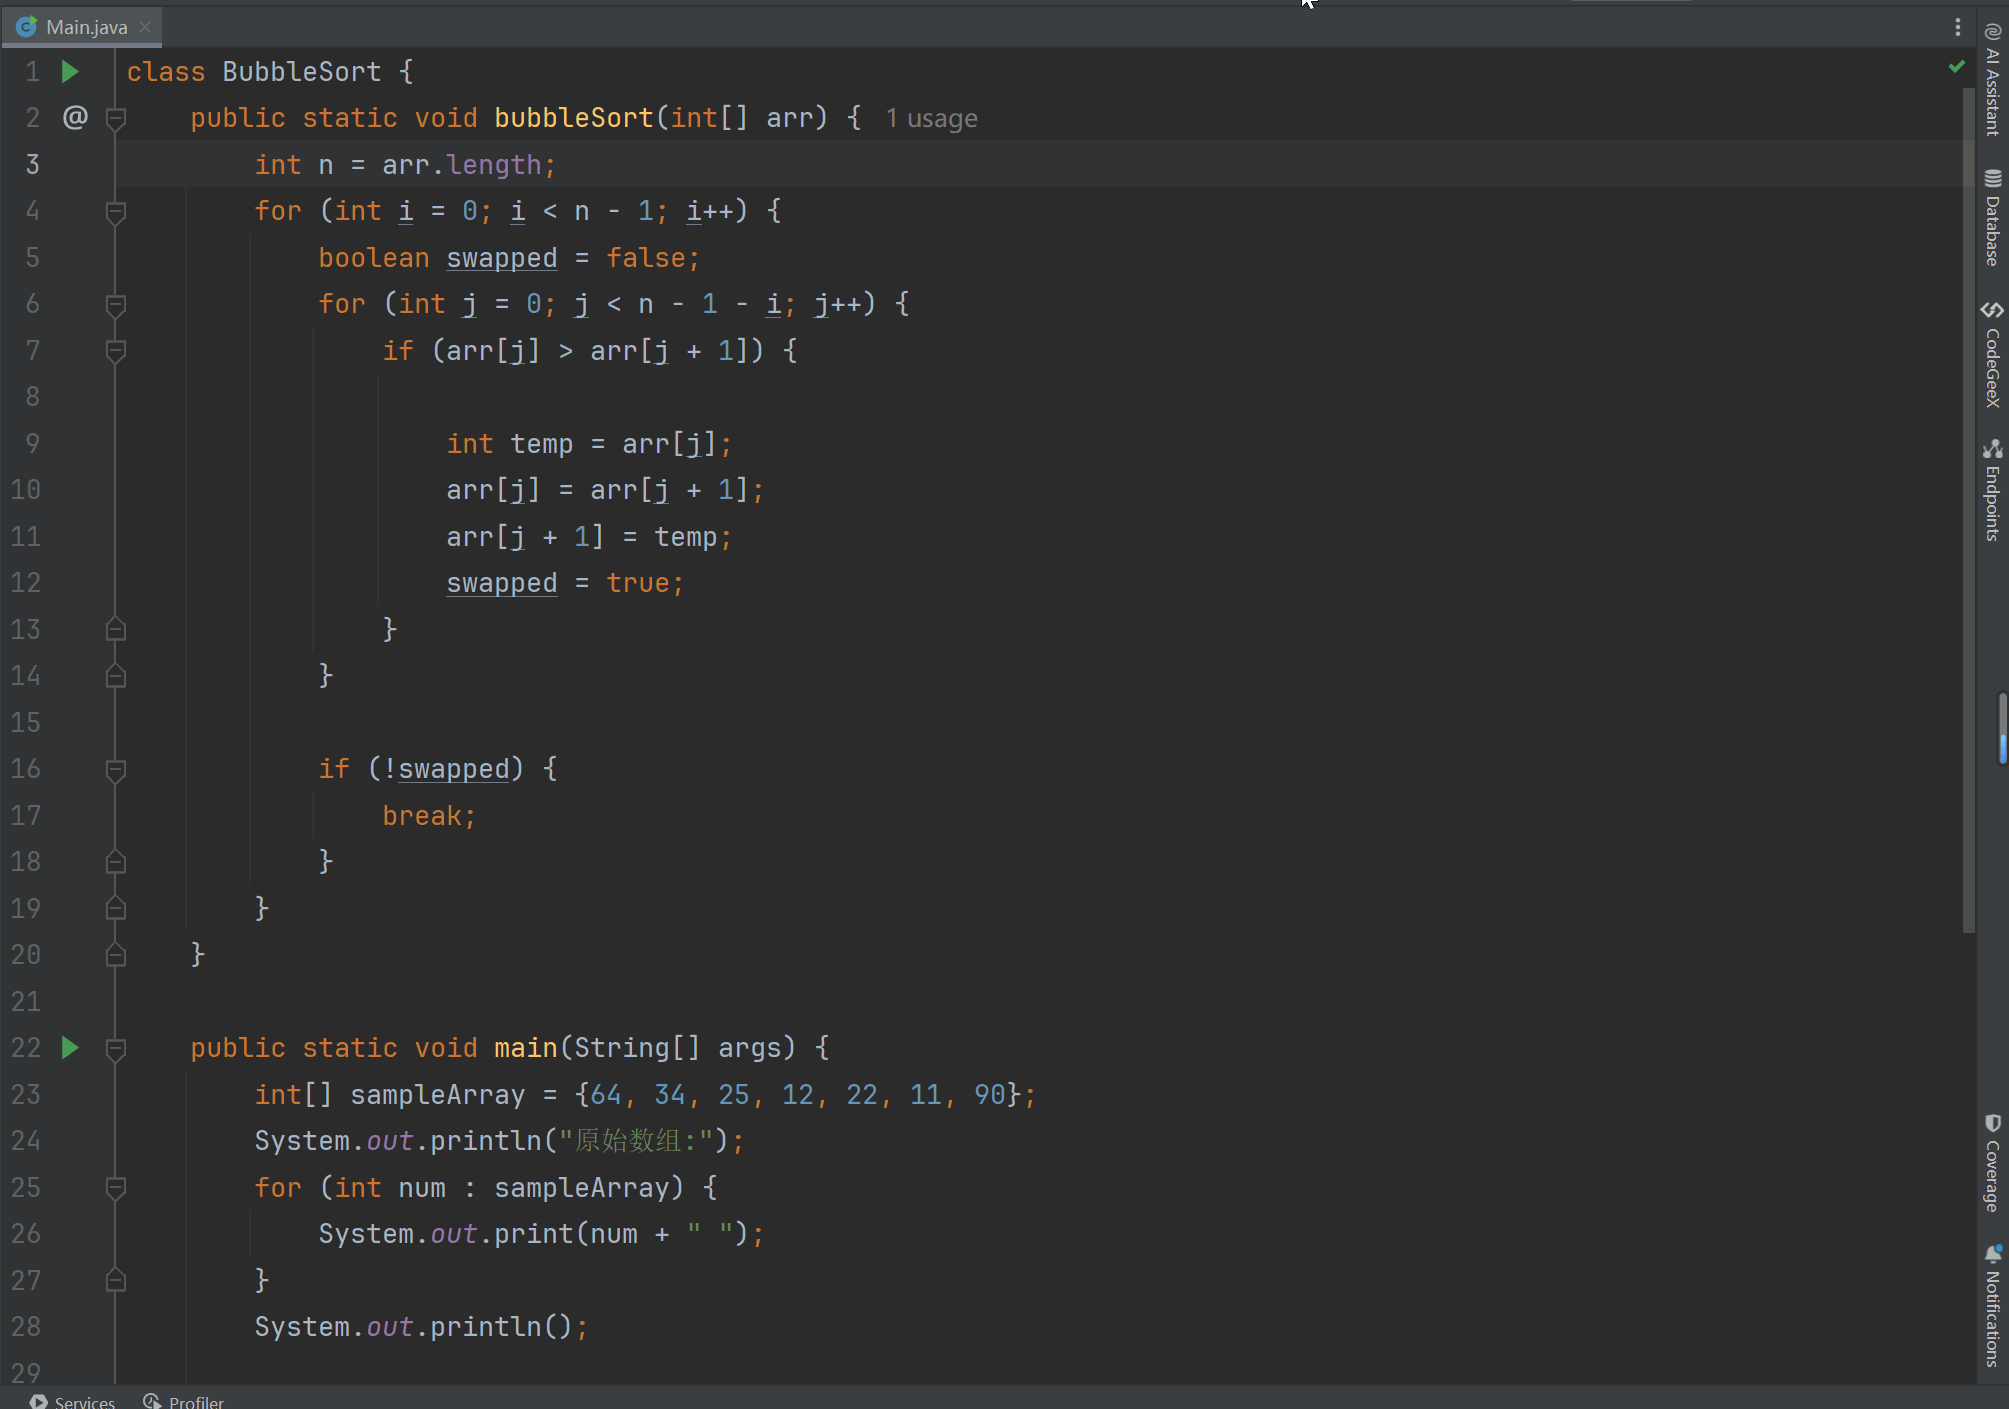
Task: Open the CodeGeeX side panel
Action: (x=1992, y=355)
